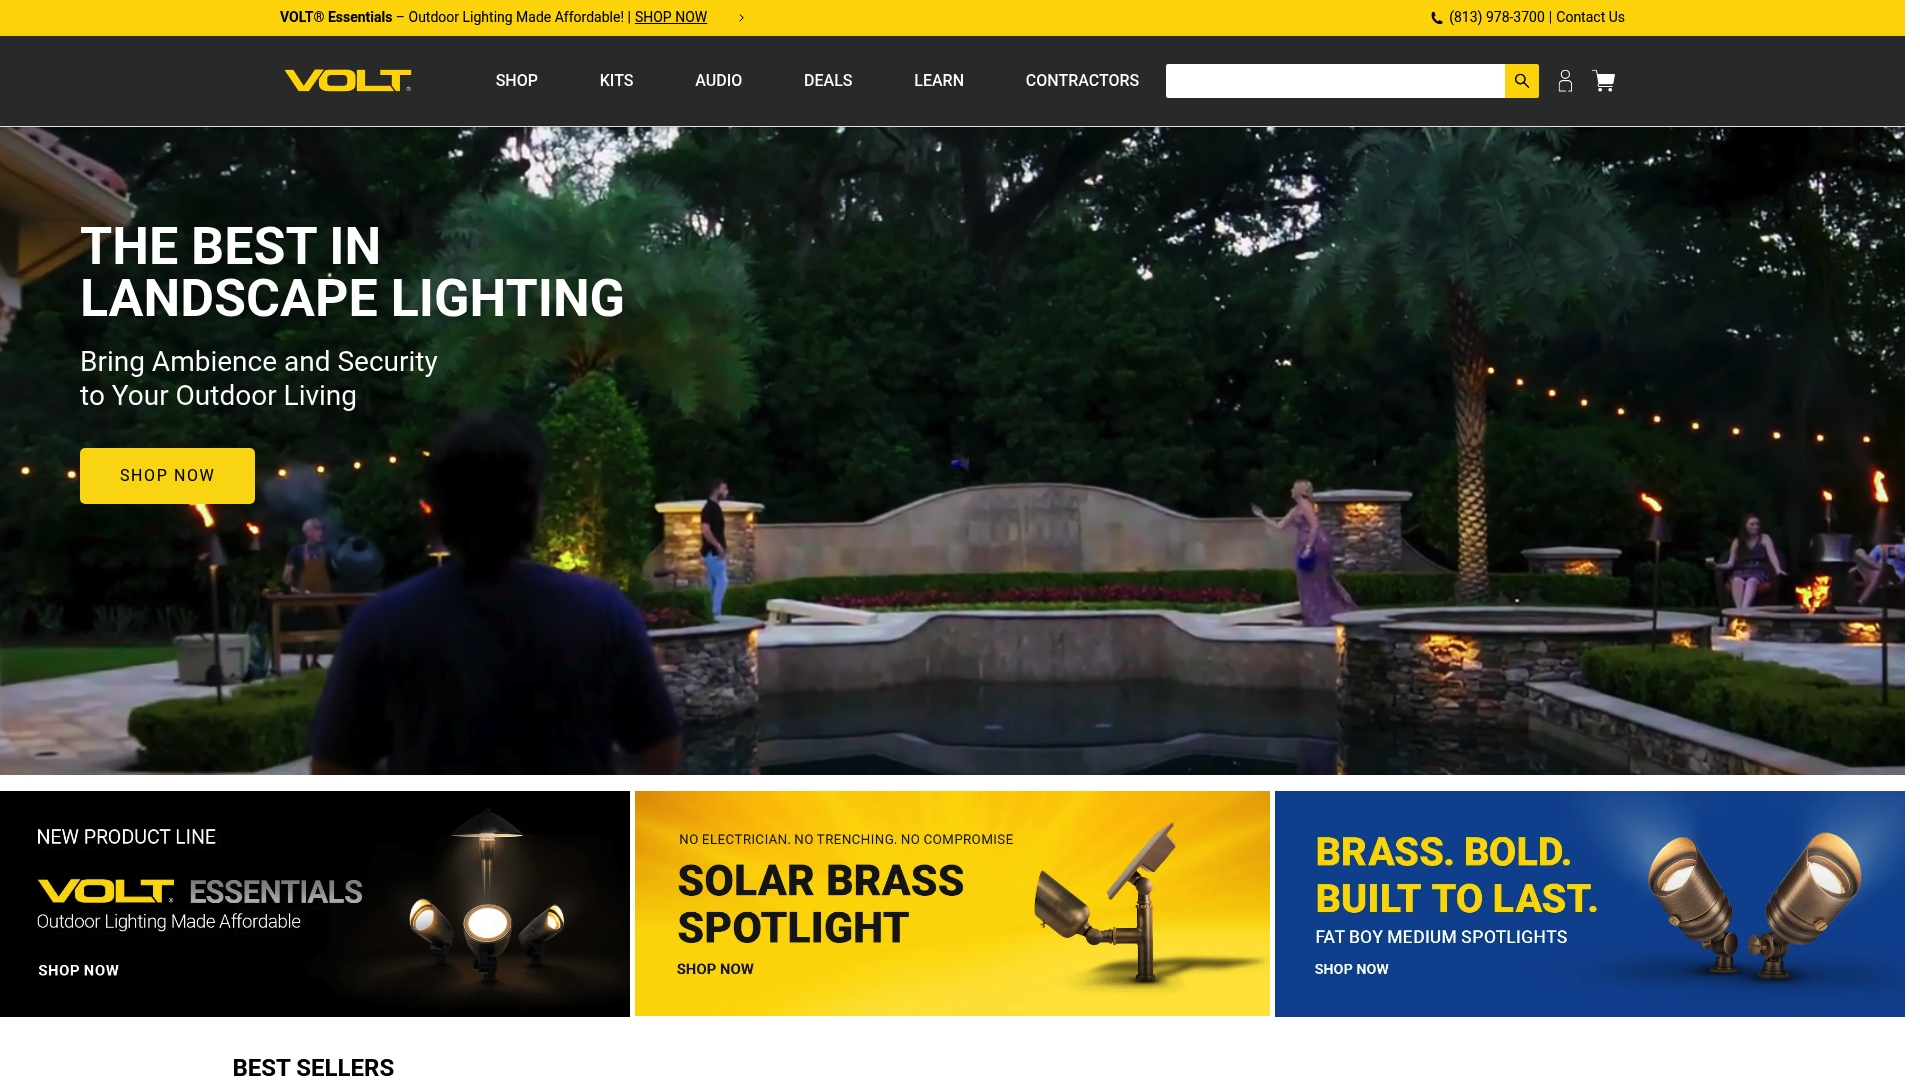Click the VOLT logo in header

click(x=348, y=81)
